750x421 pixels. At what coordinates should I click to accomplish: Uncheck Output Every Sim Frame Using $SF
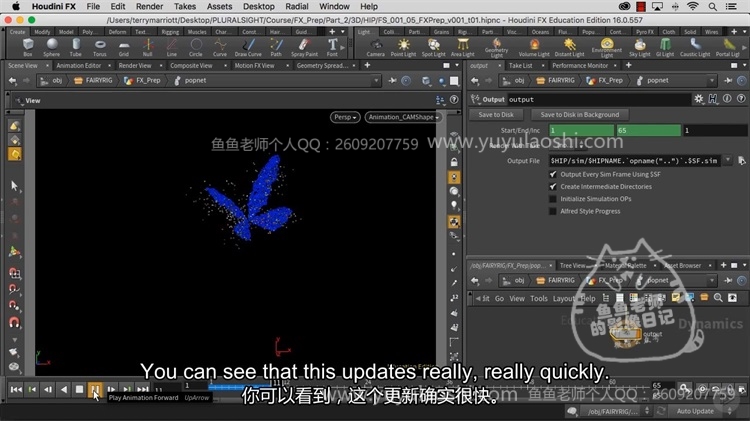[553, 174]
